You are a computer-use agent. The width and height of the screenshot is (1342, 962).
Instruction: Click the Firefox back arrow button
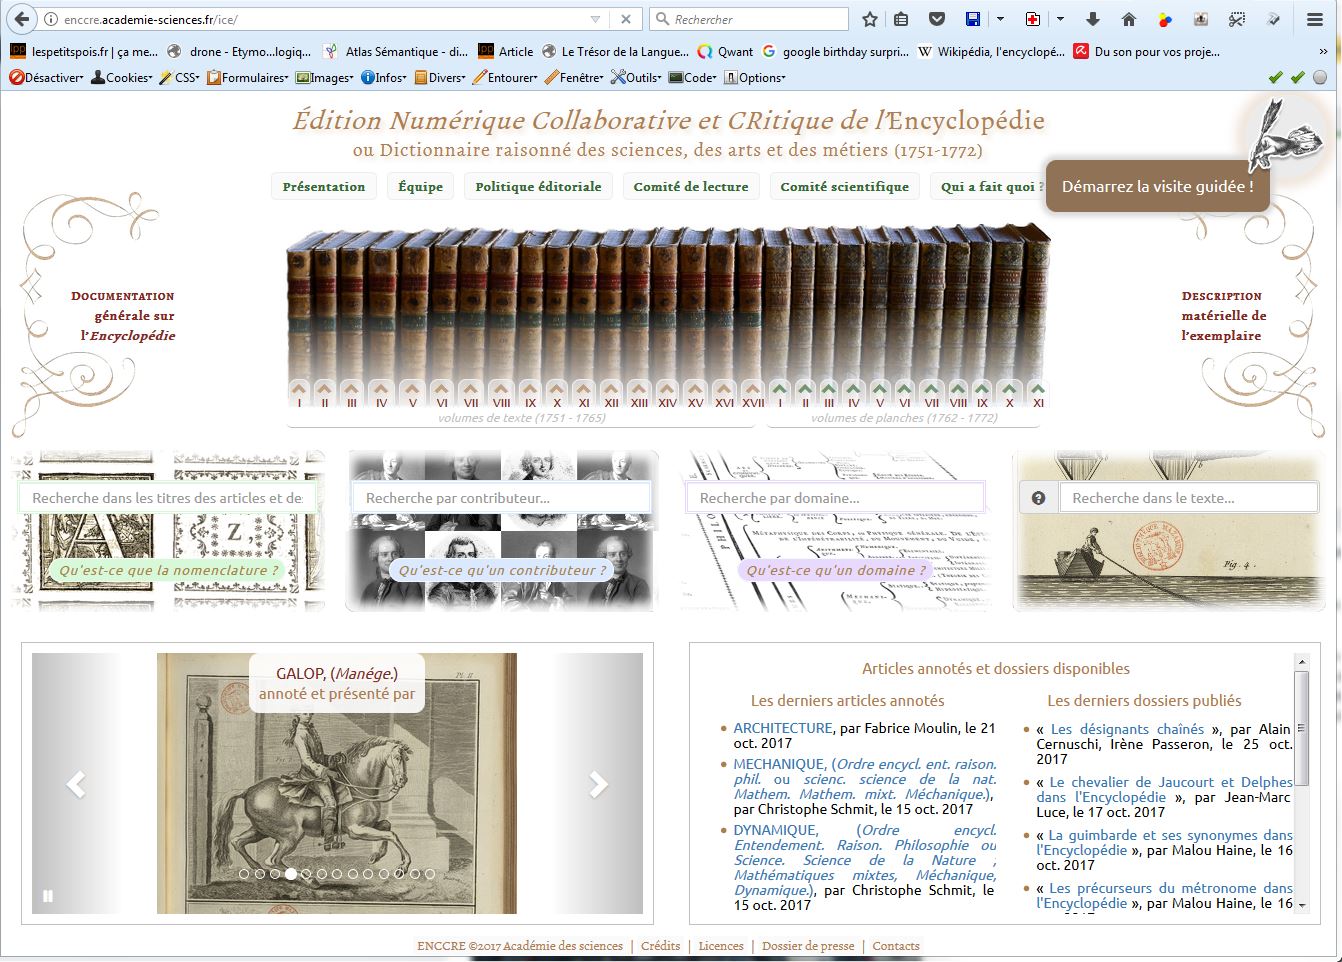[22, 19]
